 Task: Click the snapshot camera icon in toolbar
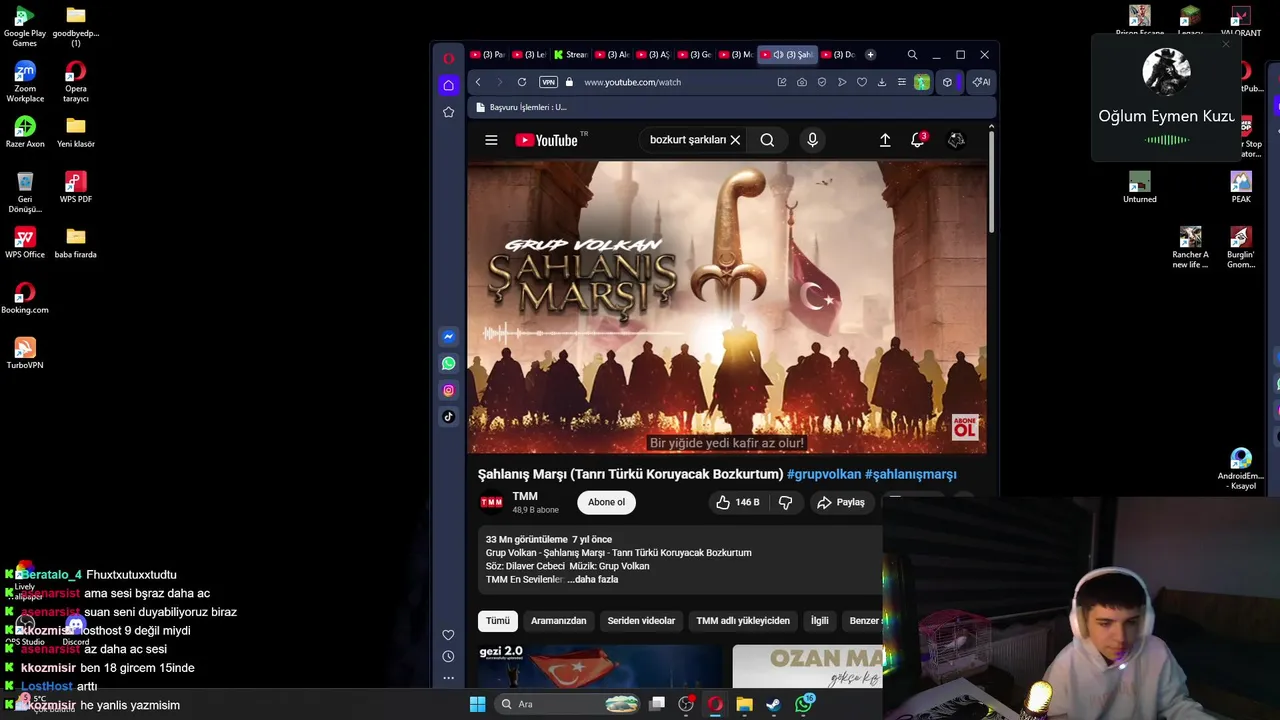coord(802,82)
